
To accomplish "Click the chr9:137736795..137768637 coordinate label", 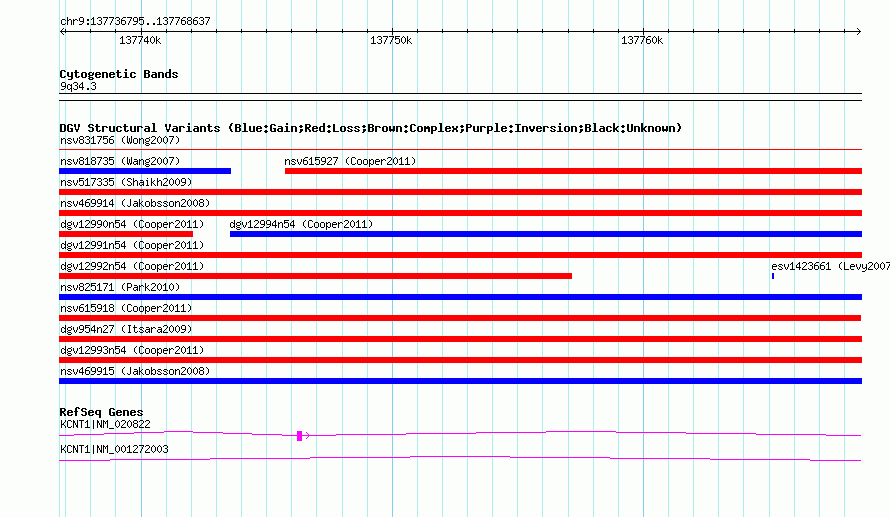I will pos(135,21).
